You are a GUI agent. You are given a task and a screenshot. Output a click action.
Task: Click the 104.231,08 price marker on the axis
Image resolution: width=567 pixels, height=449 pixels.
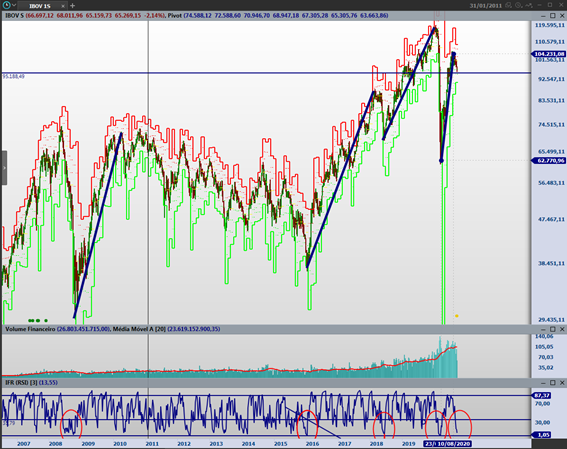coord(549,54)
